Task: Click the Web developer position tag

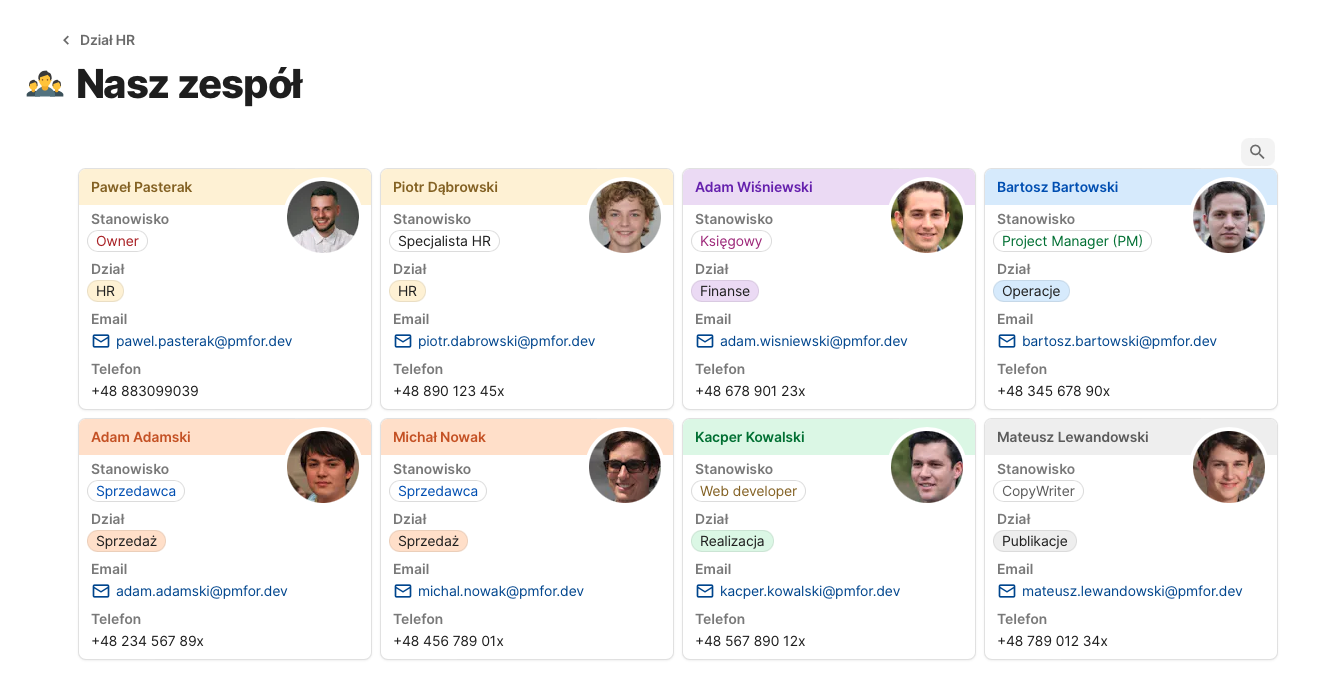Action: [748, 491]
